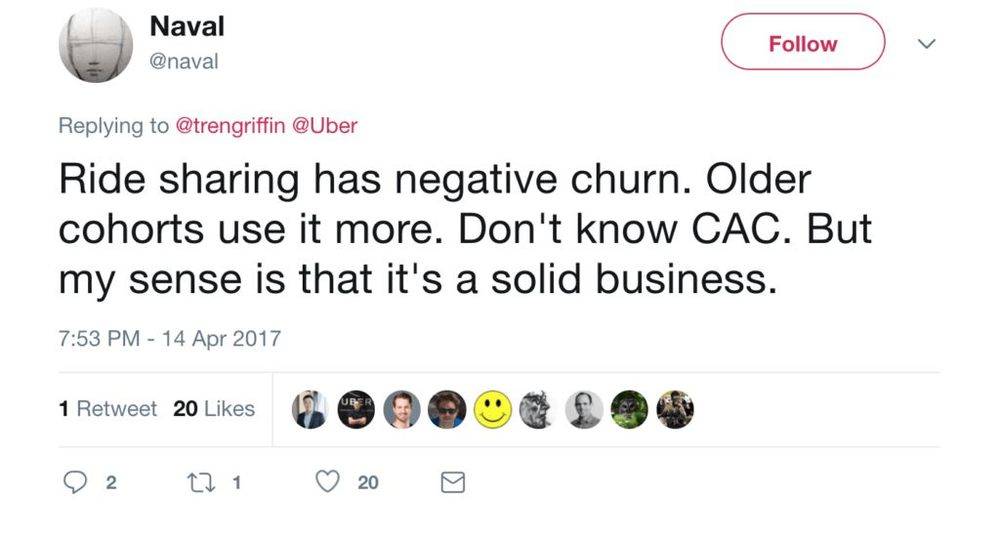Screen dimensions: 1000x539
Task: Click the Uber logo liker avatar
Action: 356,409
